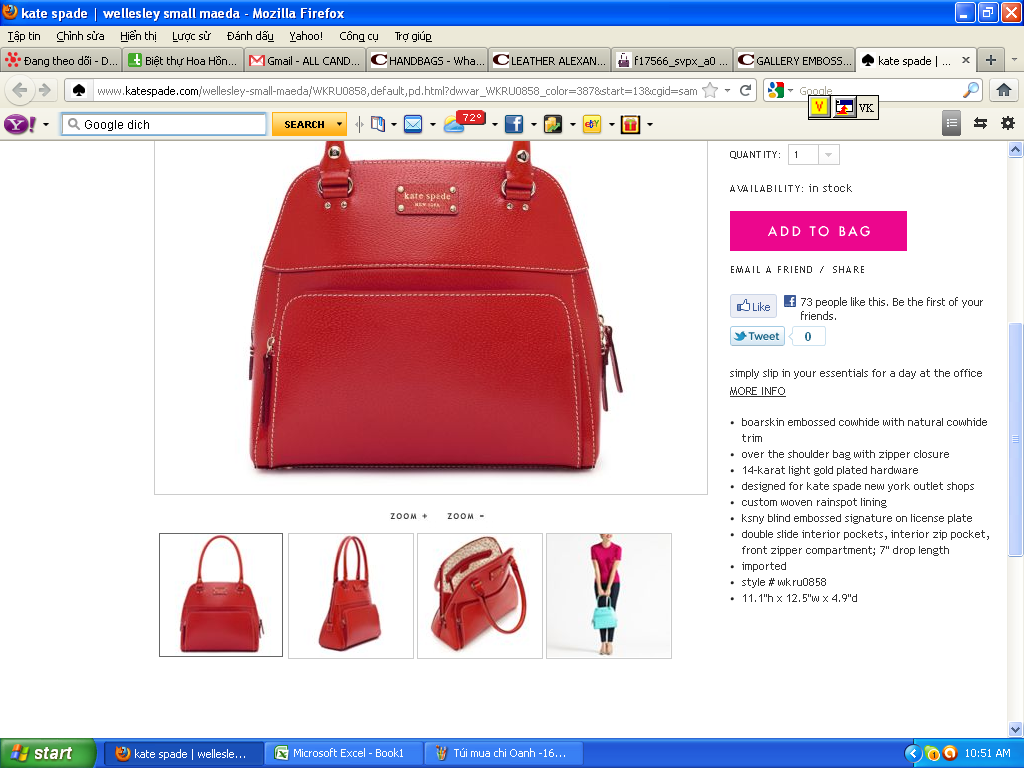Click the Yahoo toolbar SEARCH button
Image resolution: width=1024 pixels, height=768 pixels.
pos(304,124)
